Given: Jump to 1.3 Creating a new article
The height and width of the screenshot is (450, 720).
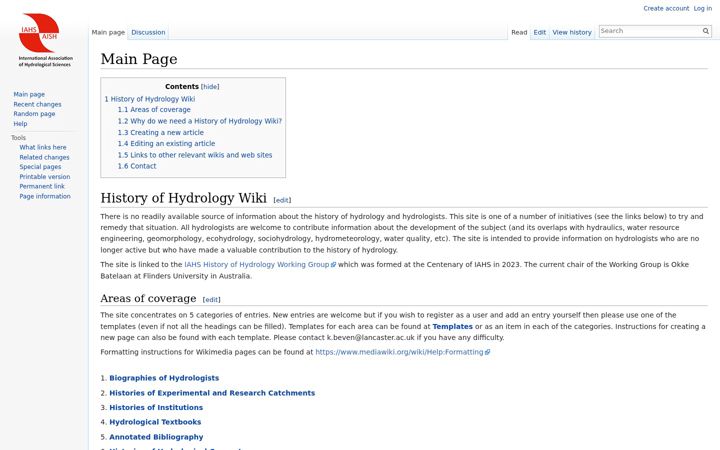Looking at the screenshot, I should [x=160, y=133].
